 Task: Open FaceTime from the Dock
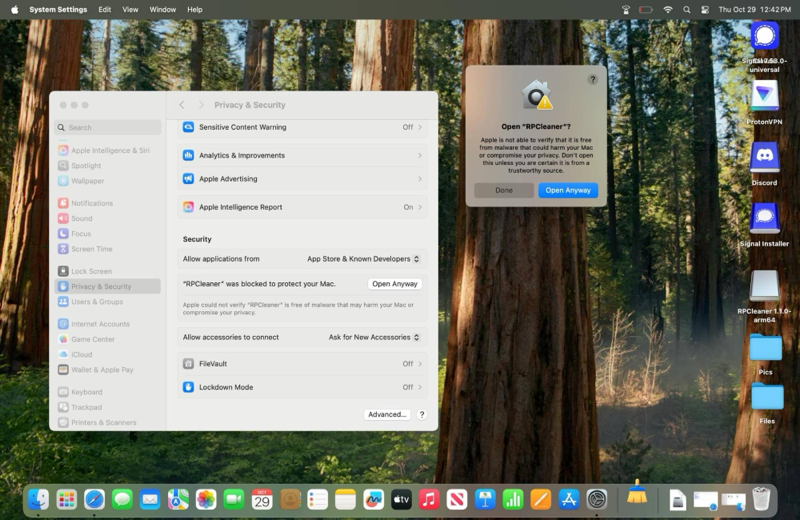234,500
